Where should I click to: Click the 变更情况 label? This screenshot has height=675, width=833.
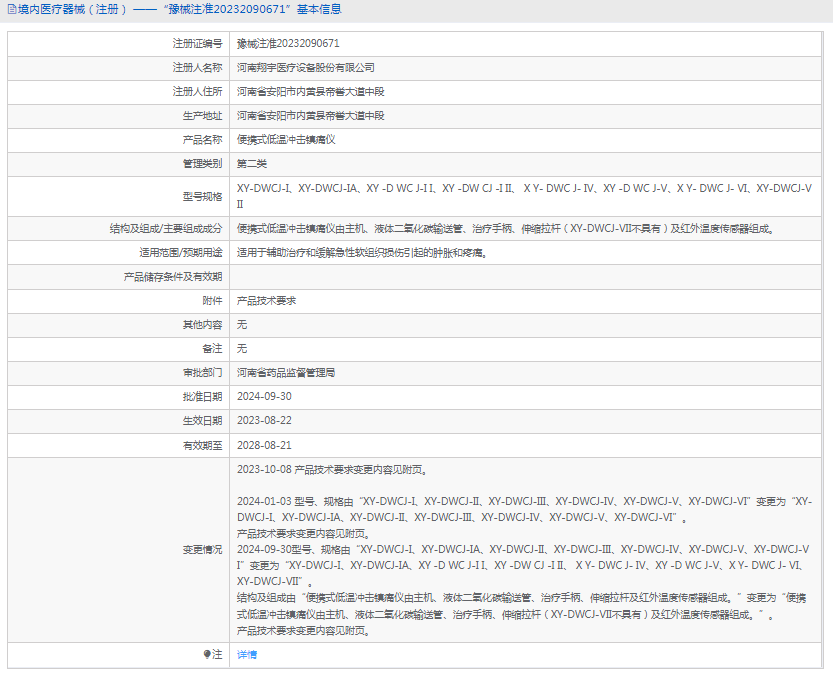[x=202, y=550]
